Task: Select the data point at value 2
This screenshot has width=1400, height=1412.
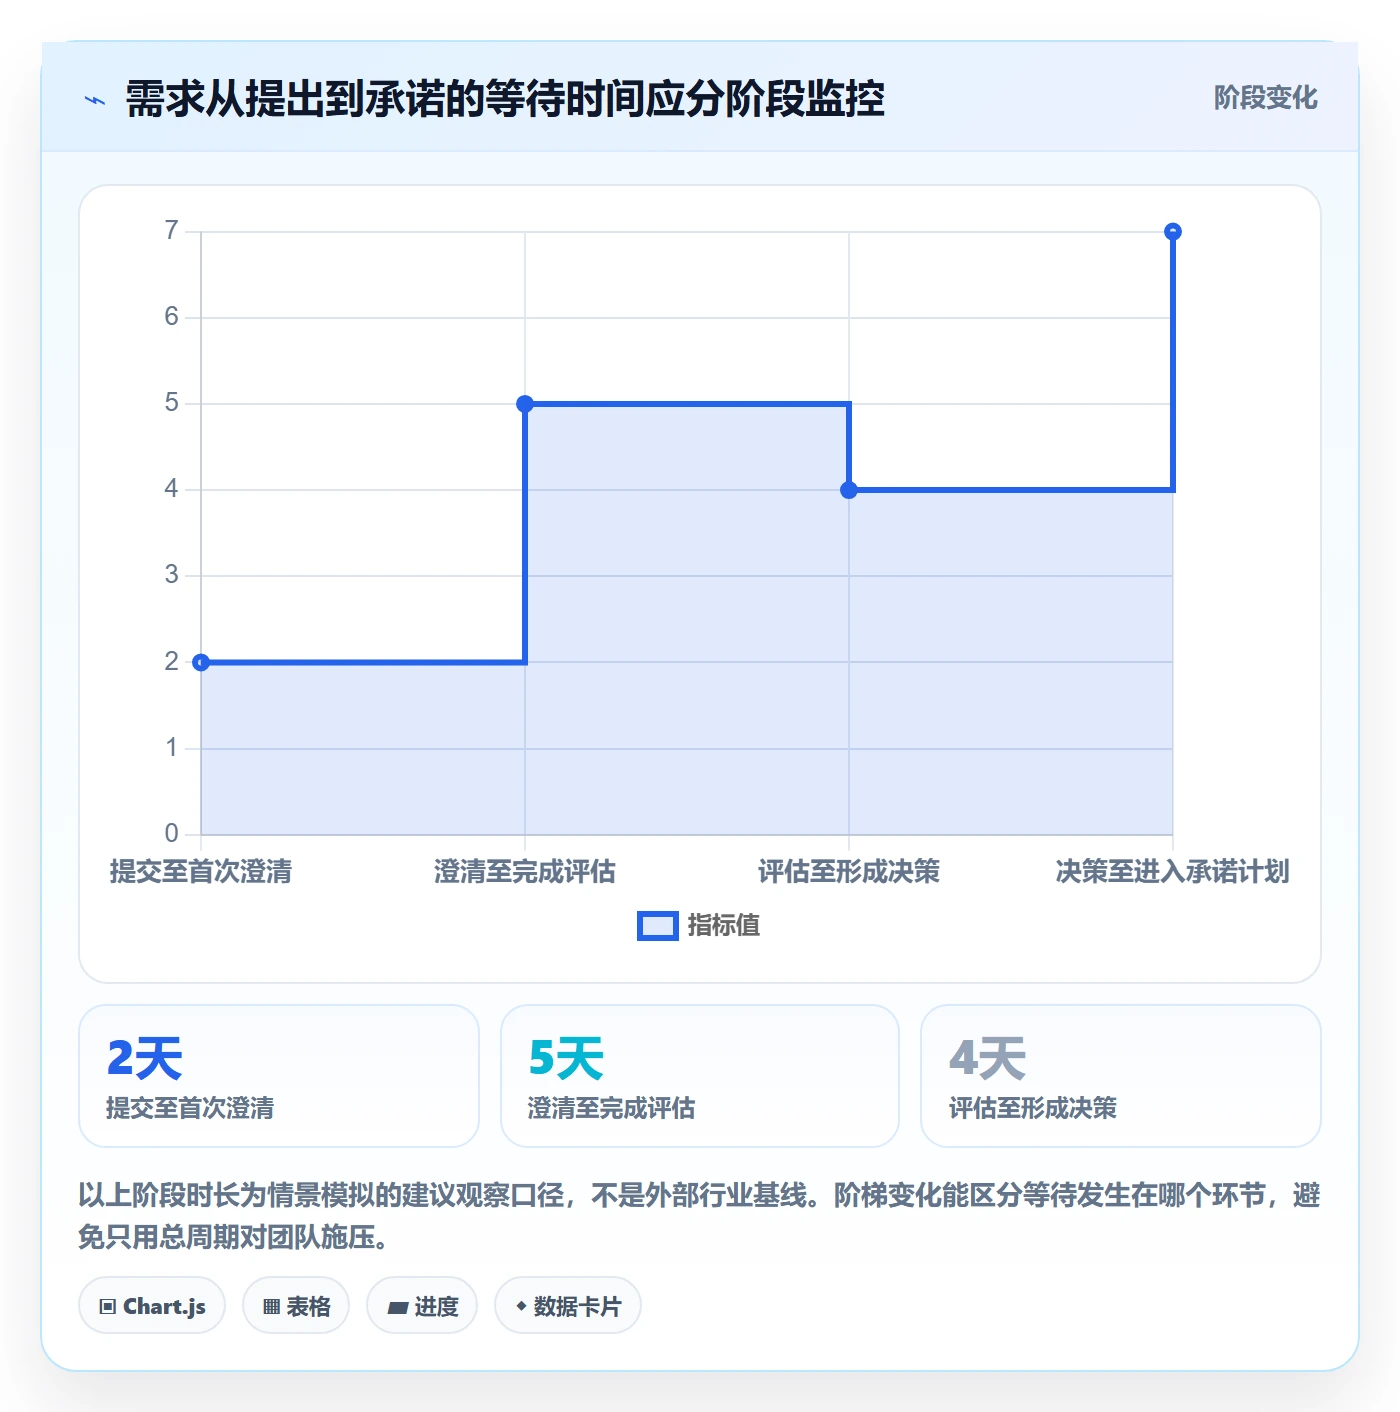Action: point(201,662)
